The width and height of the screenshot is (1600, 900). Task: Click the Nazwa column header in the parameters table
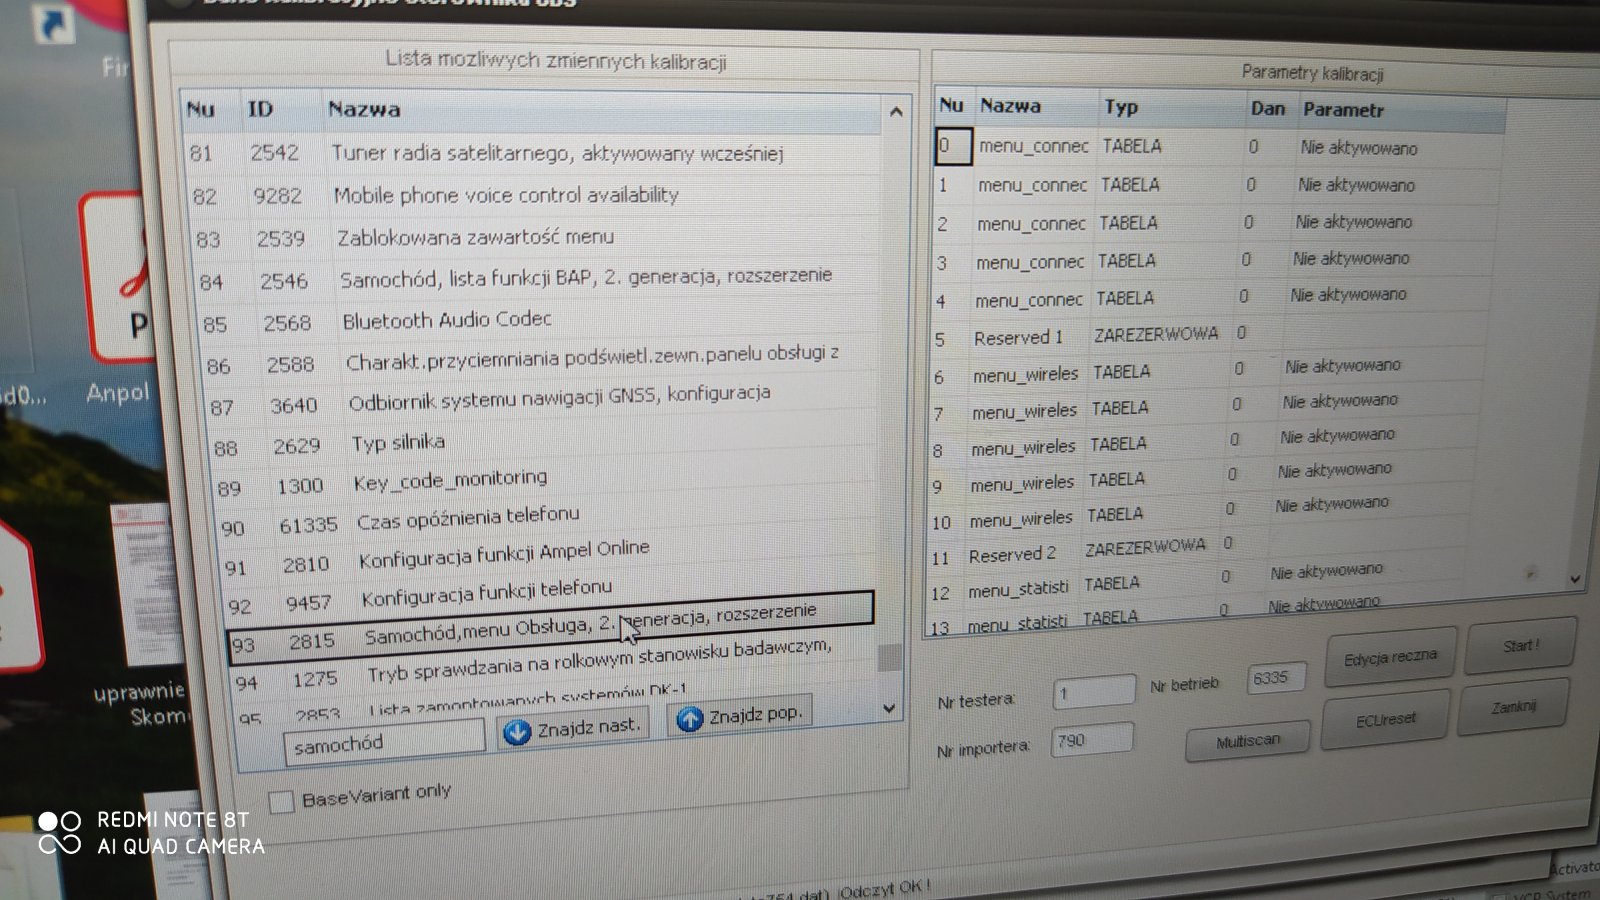point(1037,106)
